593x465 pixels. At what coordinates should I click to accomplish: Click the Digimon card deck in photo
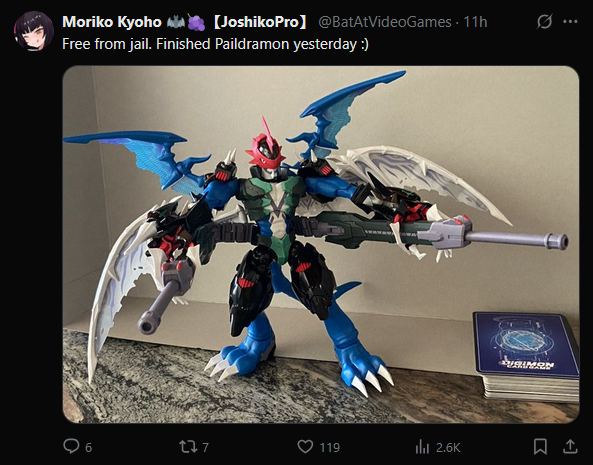coord(526,355)
